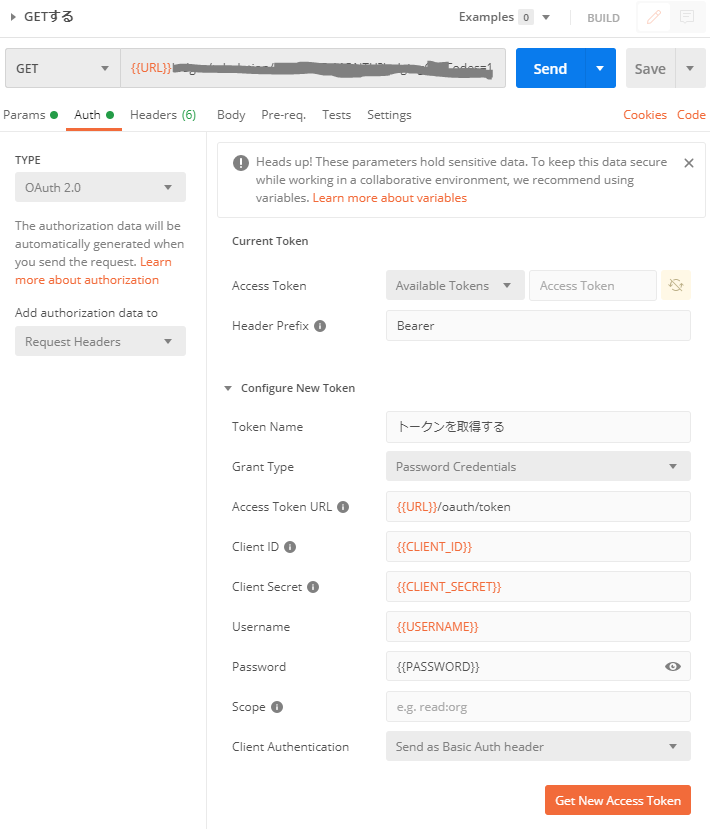Open the Send button dropdown arrow
The width and height of the screenshot is (710, 829).
tap(600, 68)
